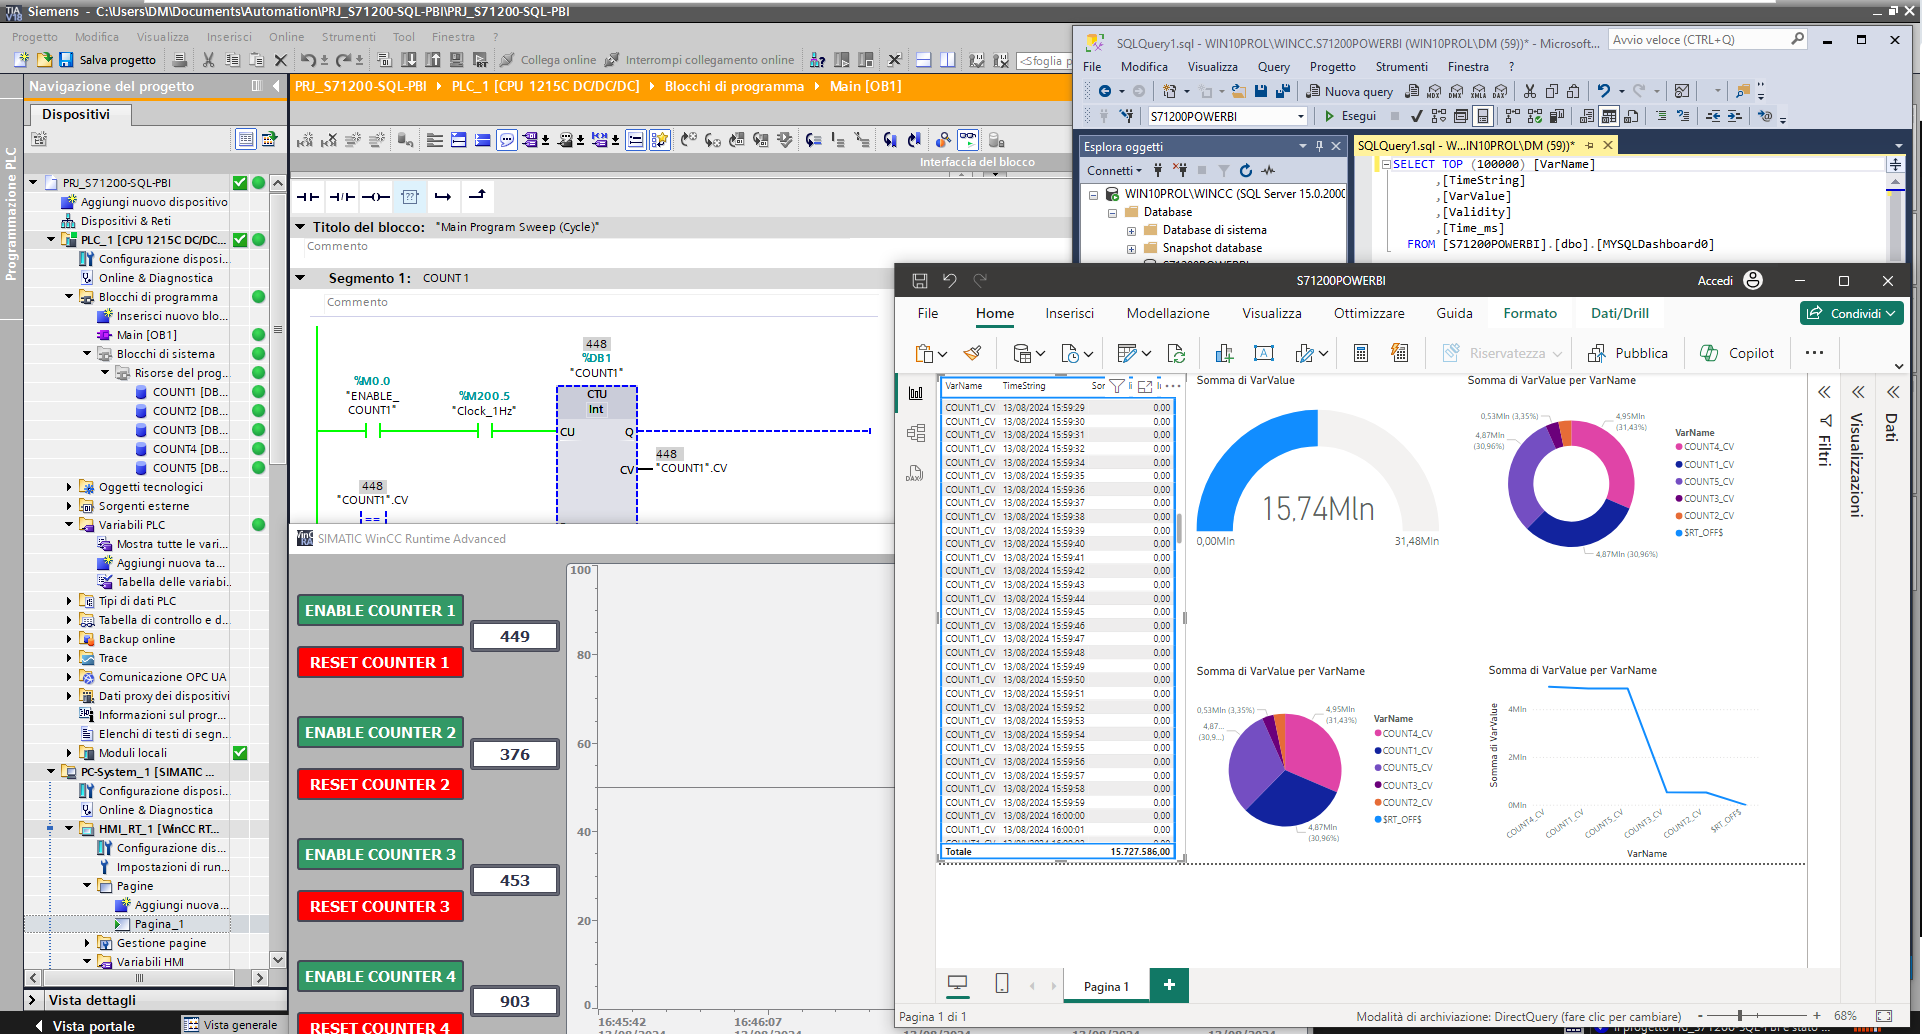The width and height of the screenshot is (1922, 1034).
Task: Click Copilot in Power BI ribbon
Action: pyautogui.click(x=1738, y=353)
